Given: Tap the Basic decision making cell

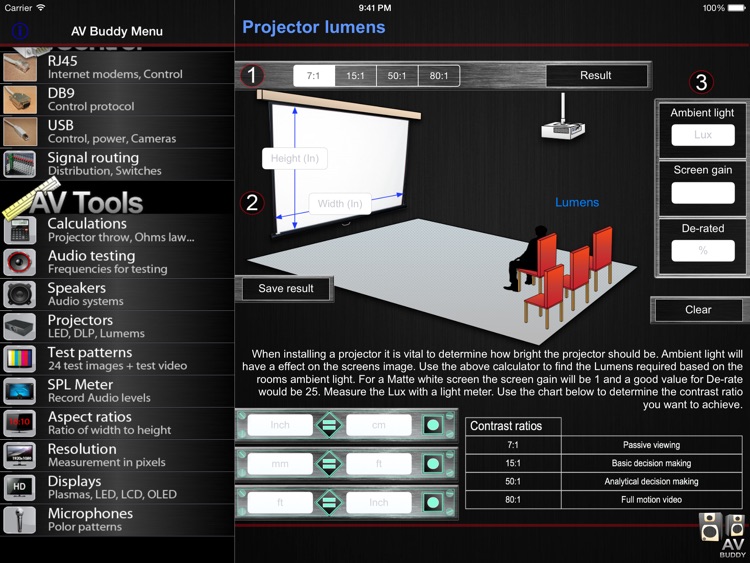Looking at the screenshot, I should pos(651,463).
